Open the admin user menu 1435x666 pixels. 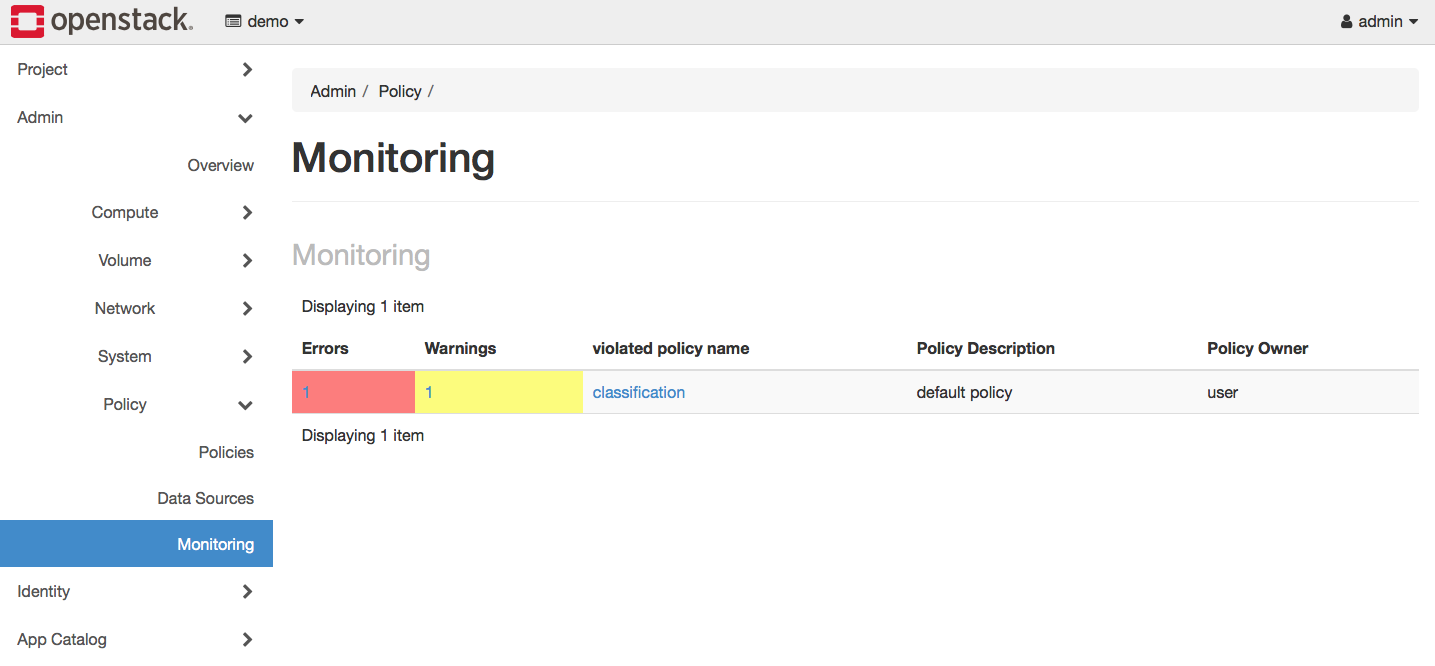pos(1380,21)
